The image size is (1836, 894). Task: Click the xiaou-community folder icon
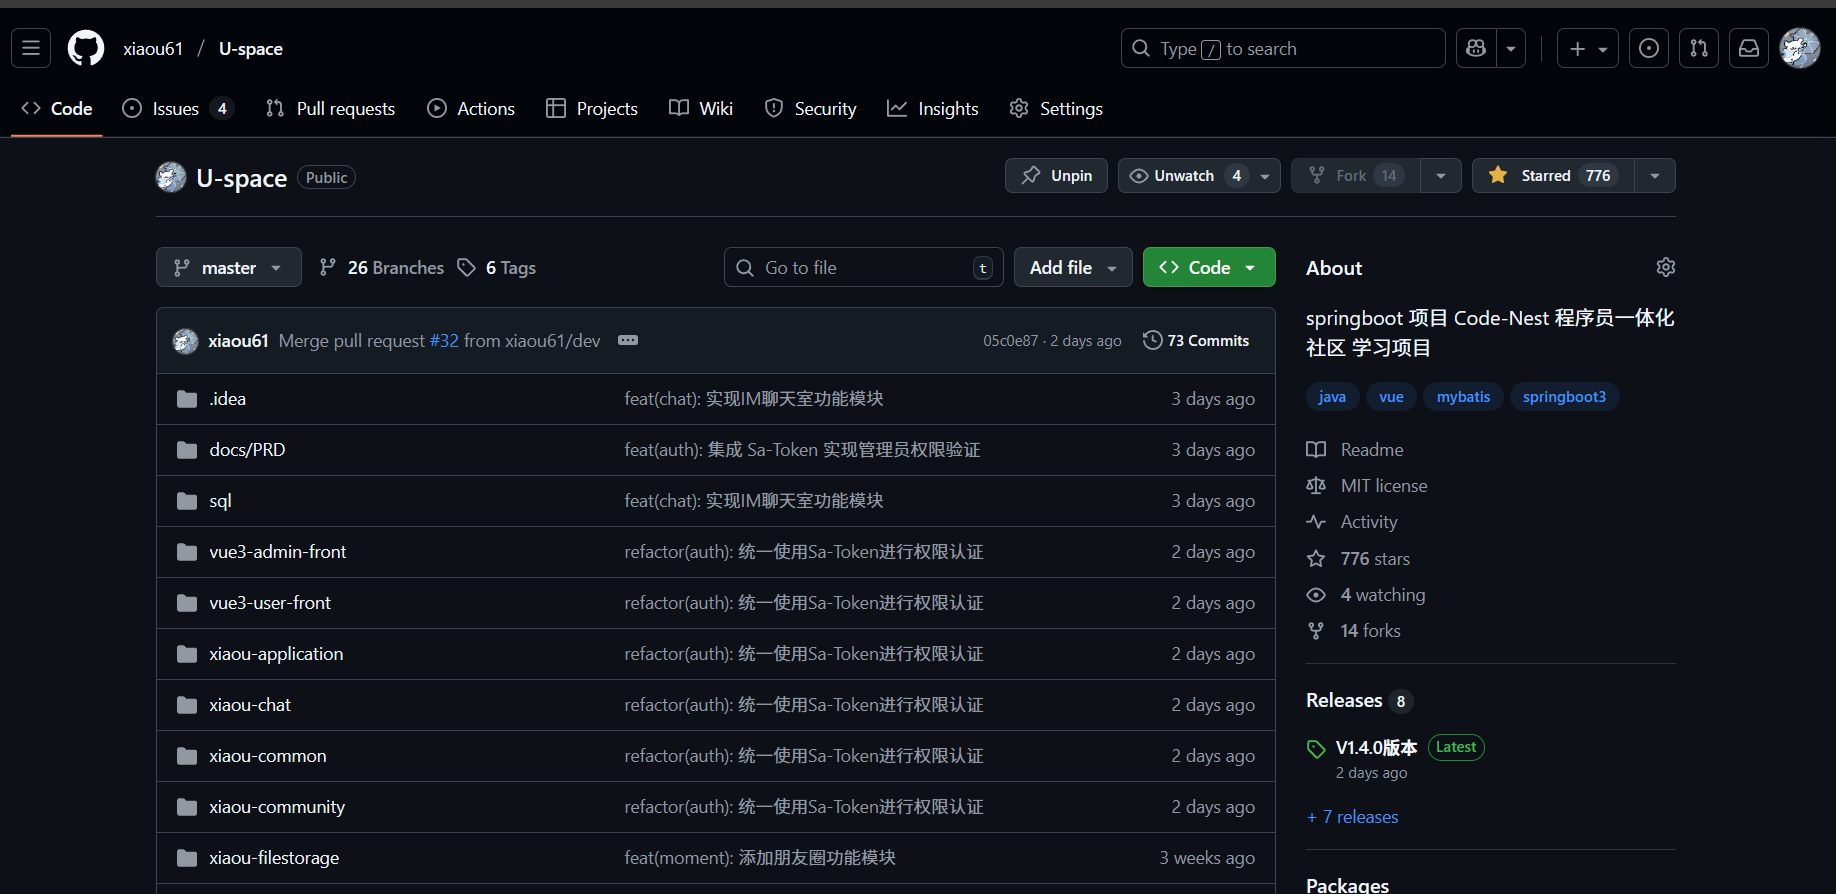pos(187,807)
